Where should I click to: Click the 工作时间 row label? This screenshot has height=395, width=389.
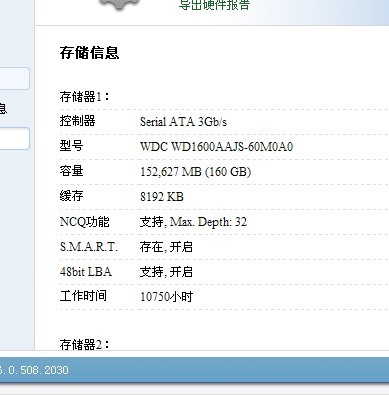pyautogui.click(x=83, y=296)
